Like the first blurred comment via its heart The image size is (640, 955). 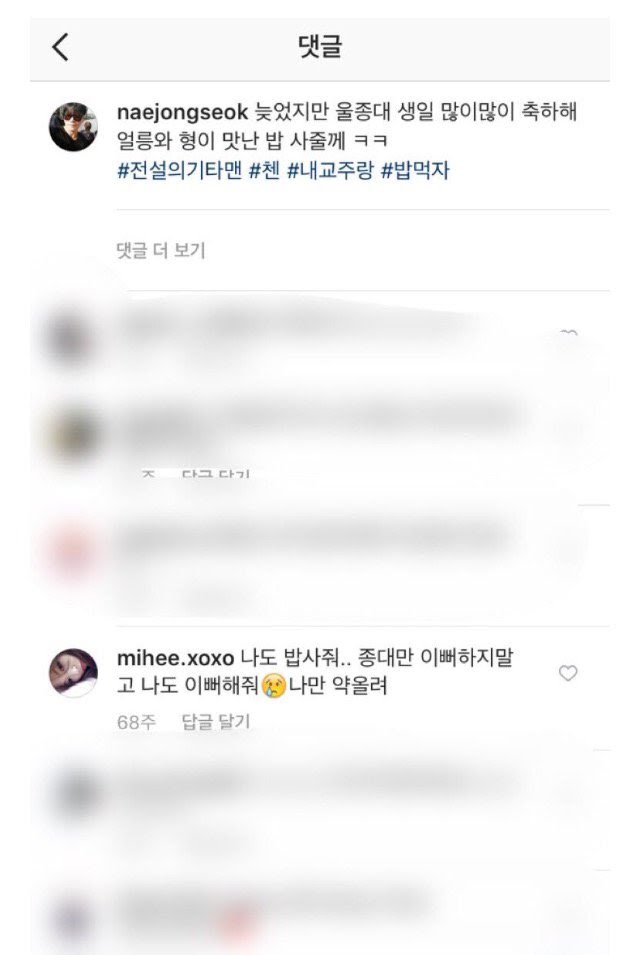568,334
